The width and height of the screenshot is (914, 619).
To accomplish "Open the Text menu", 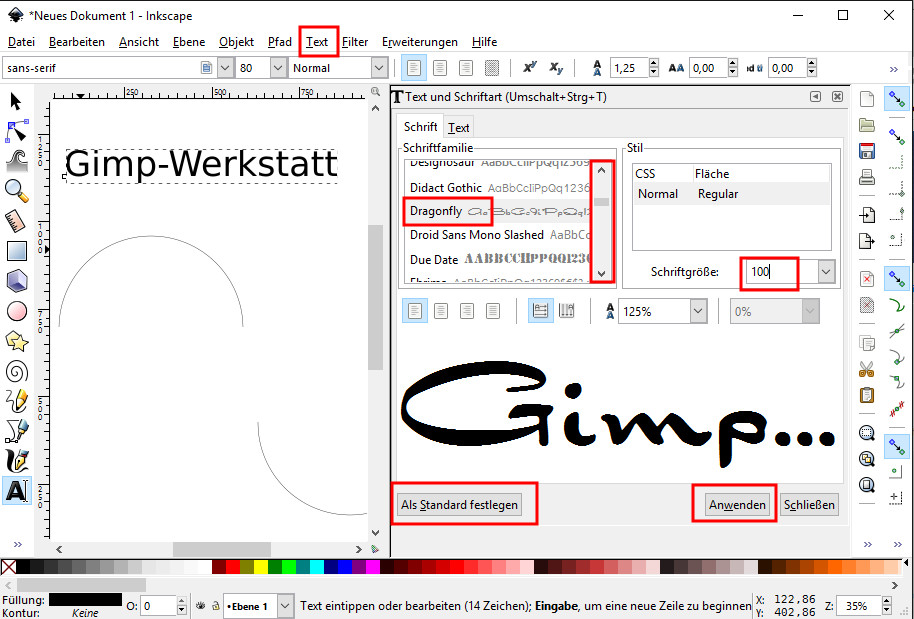I will tap(317, 42).
